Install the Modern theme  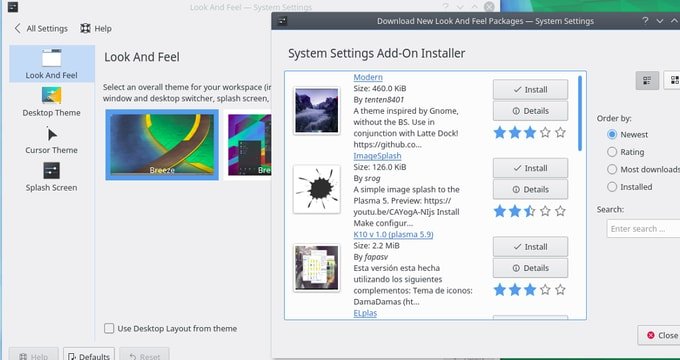point(530,89)
